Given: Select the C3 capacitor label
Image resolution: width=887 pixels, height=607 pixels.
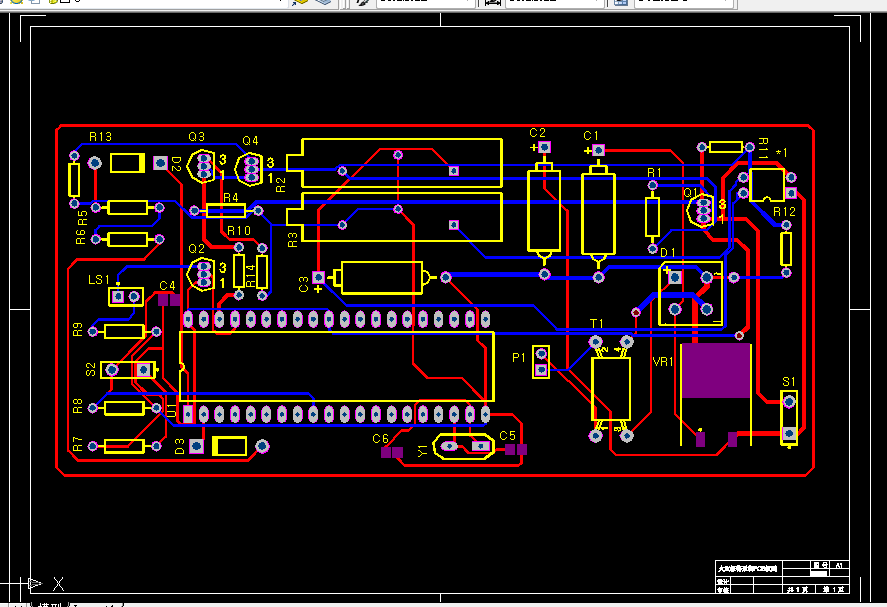Looking at the screenshot, I should pyautogui.click(x=304, y=284).
